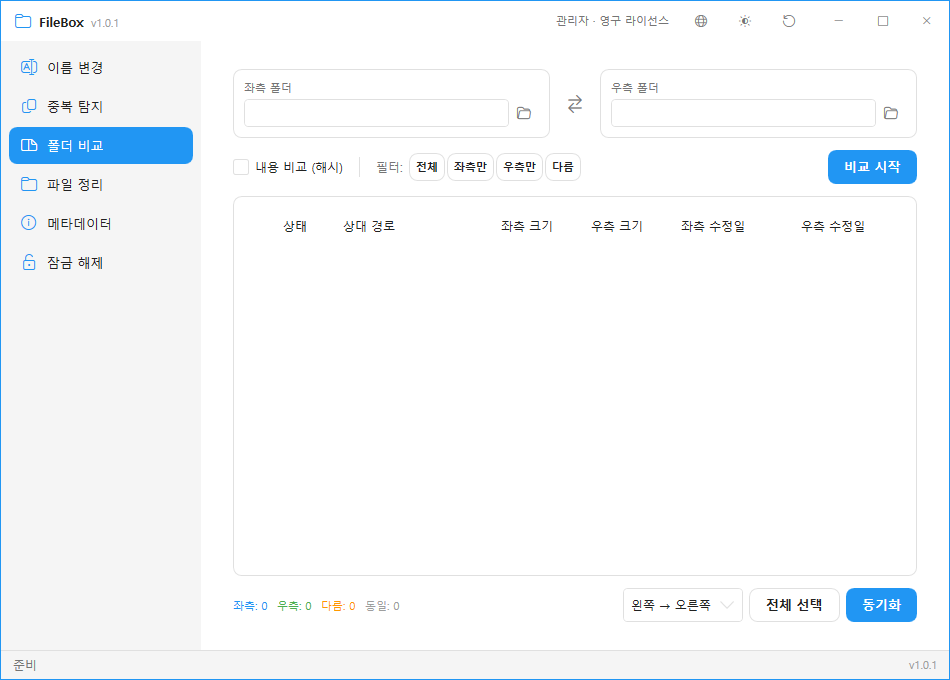The height and width of the screenshot is (680, 950).
Task: Click the 비교 시작 button
Action: pyautogui.click(x=872, y=167)
